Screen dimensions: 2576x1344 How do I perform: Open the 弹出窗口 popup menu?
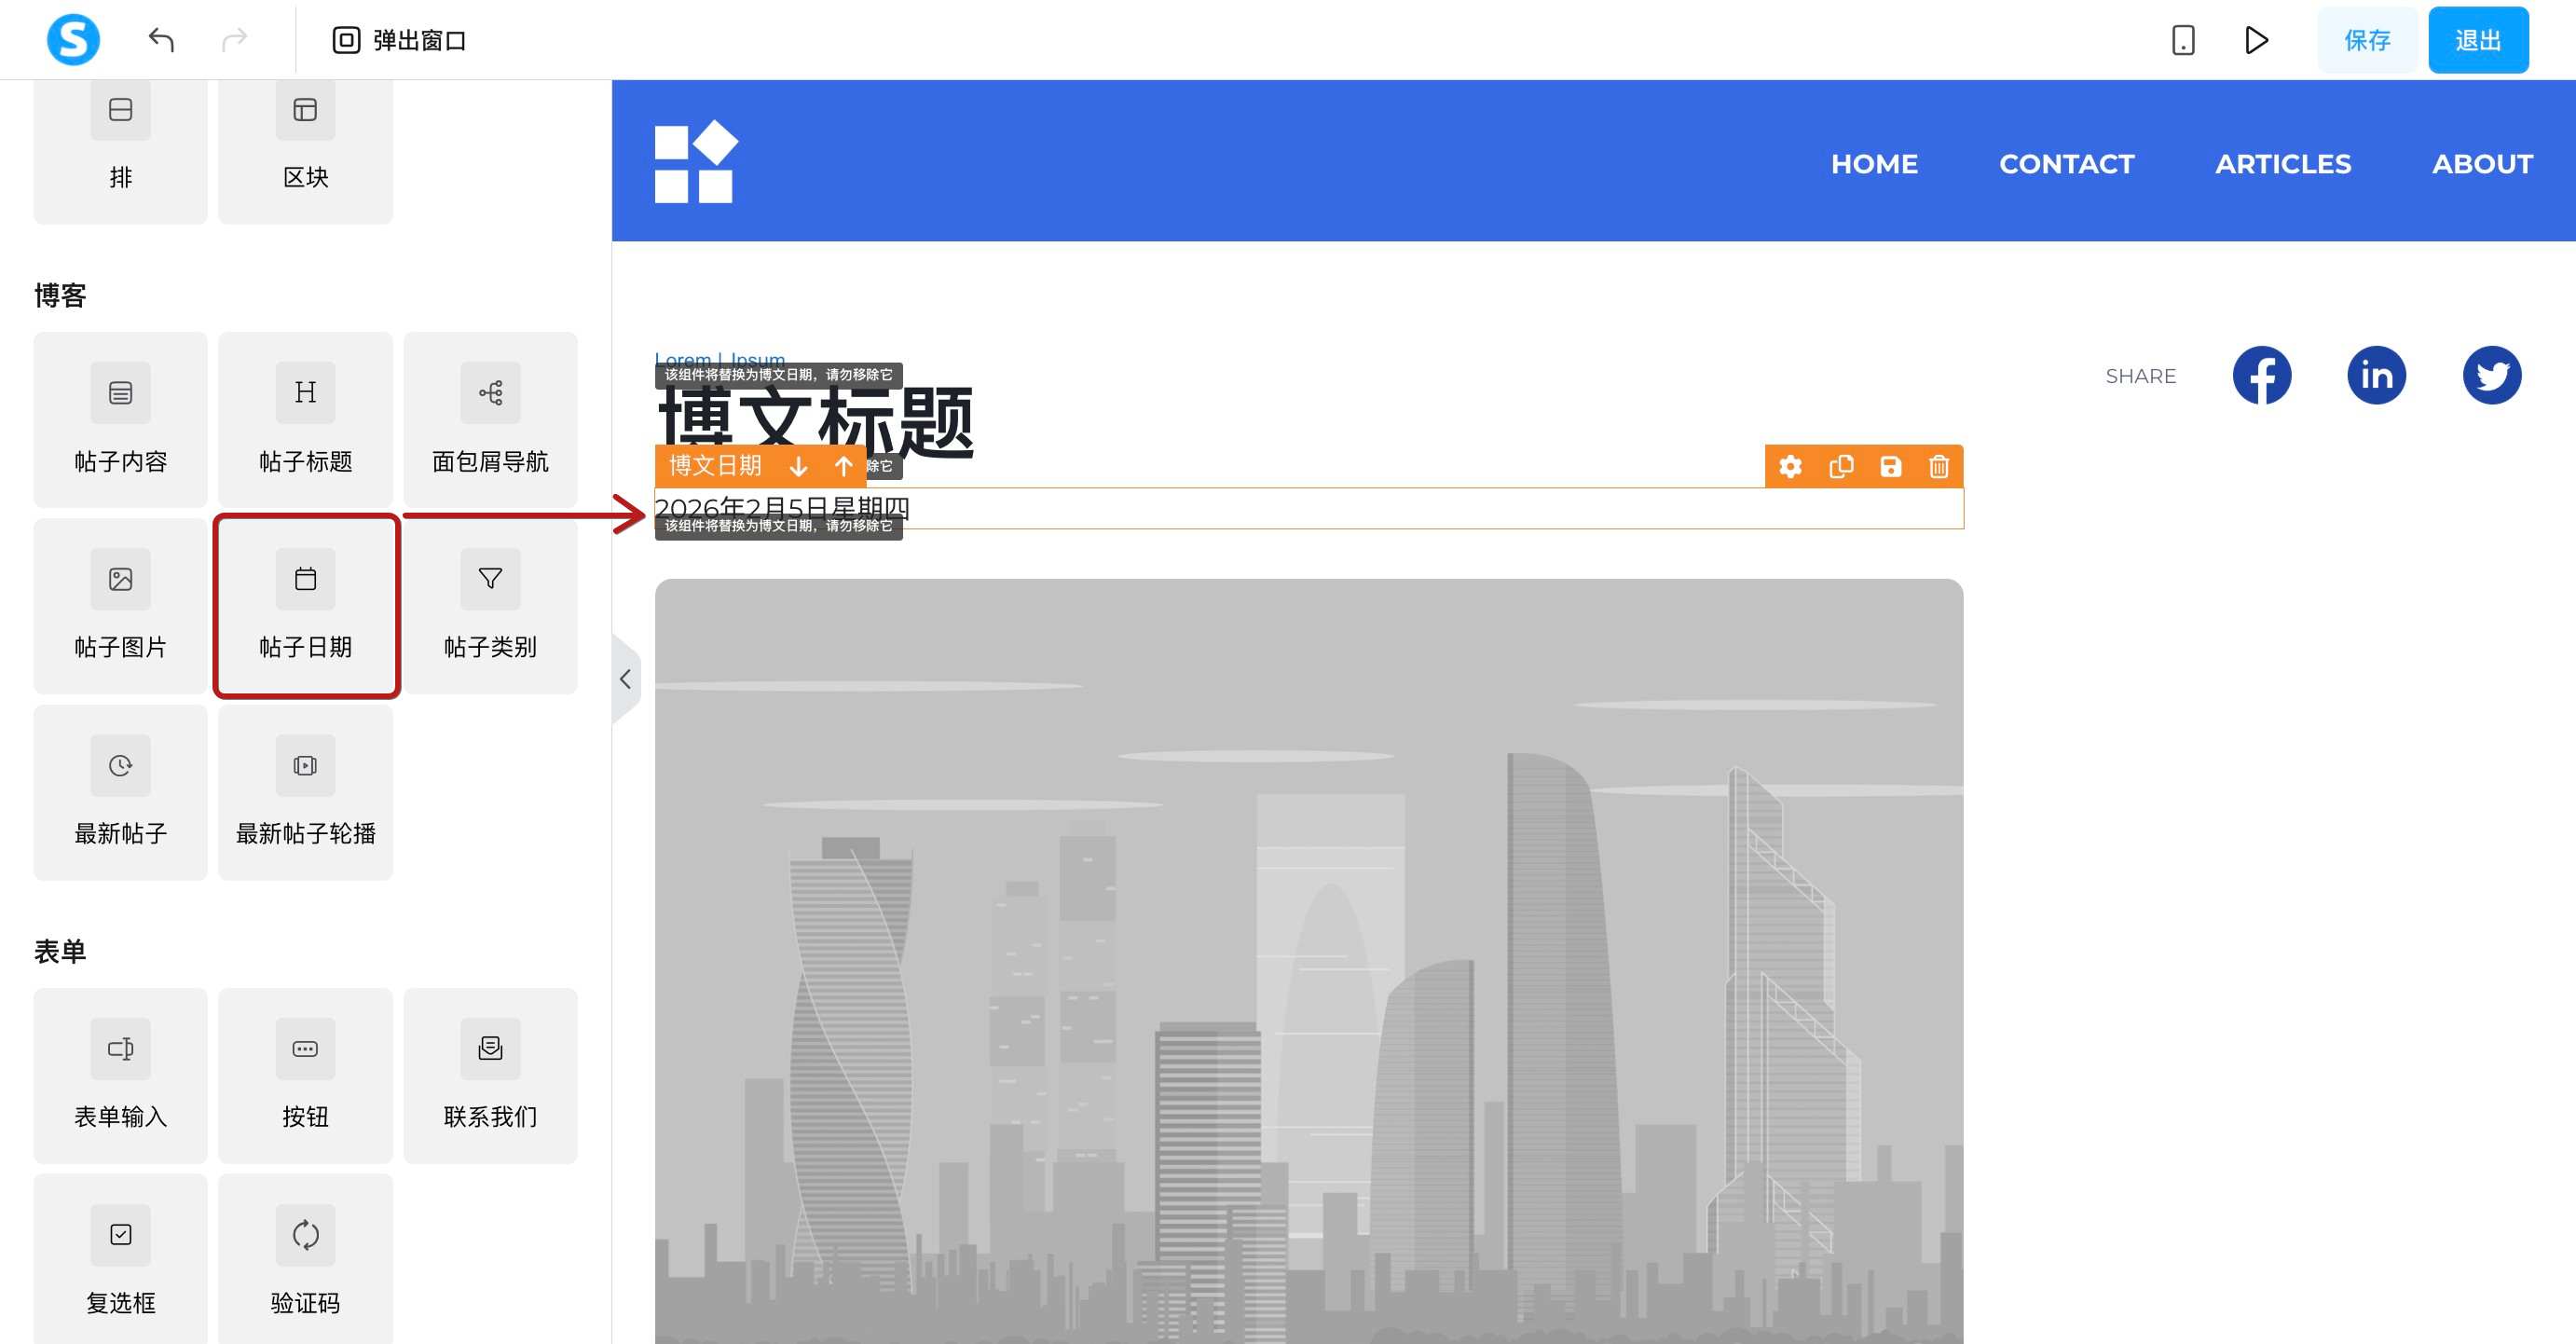tap(400, 40)
